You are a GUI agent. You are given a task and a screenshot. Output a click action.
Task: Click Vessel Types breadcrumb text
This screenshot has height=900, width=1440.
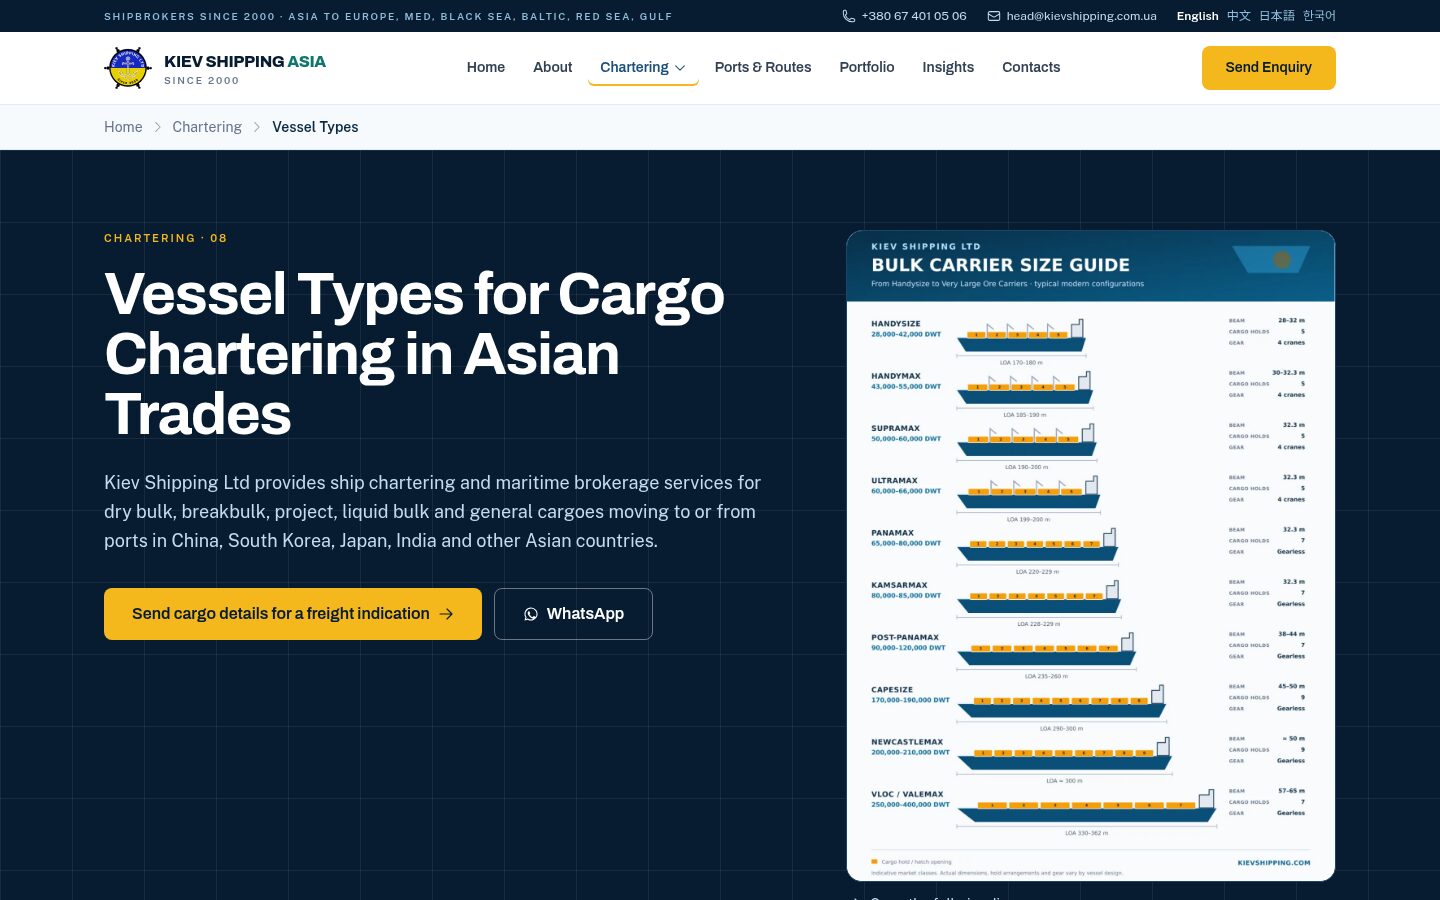(315, 127)
